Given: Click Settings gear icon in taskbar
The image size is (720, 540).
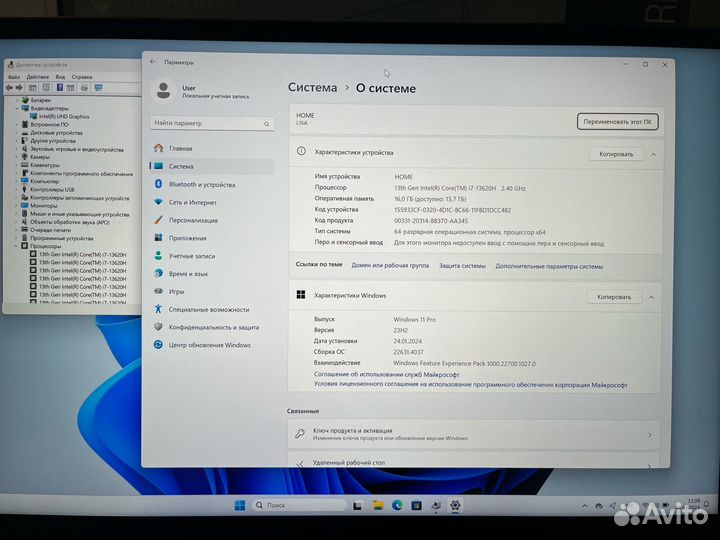Looking at the screenshot, I should coord(455,506).
